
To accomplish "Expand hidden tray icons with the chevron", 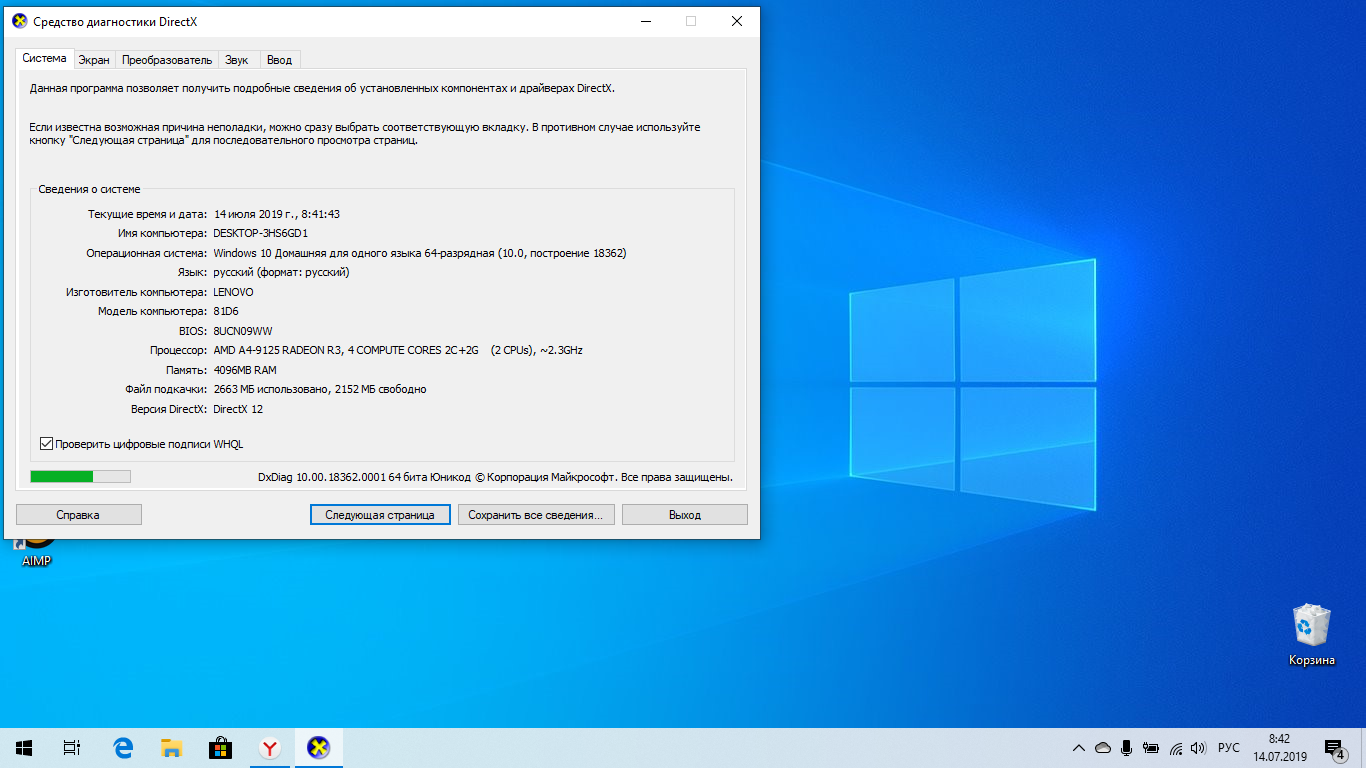I will [x=1078, y=748].
